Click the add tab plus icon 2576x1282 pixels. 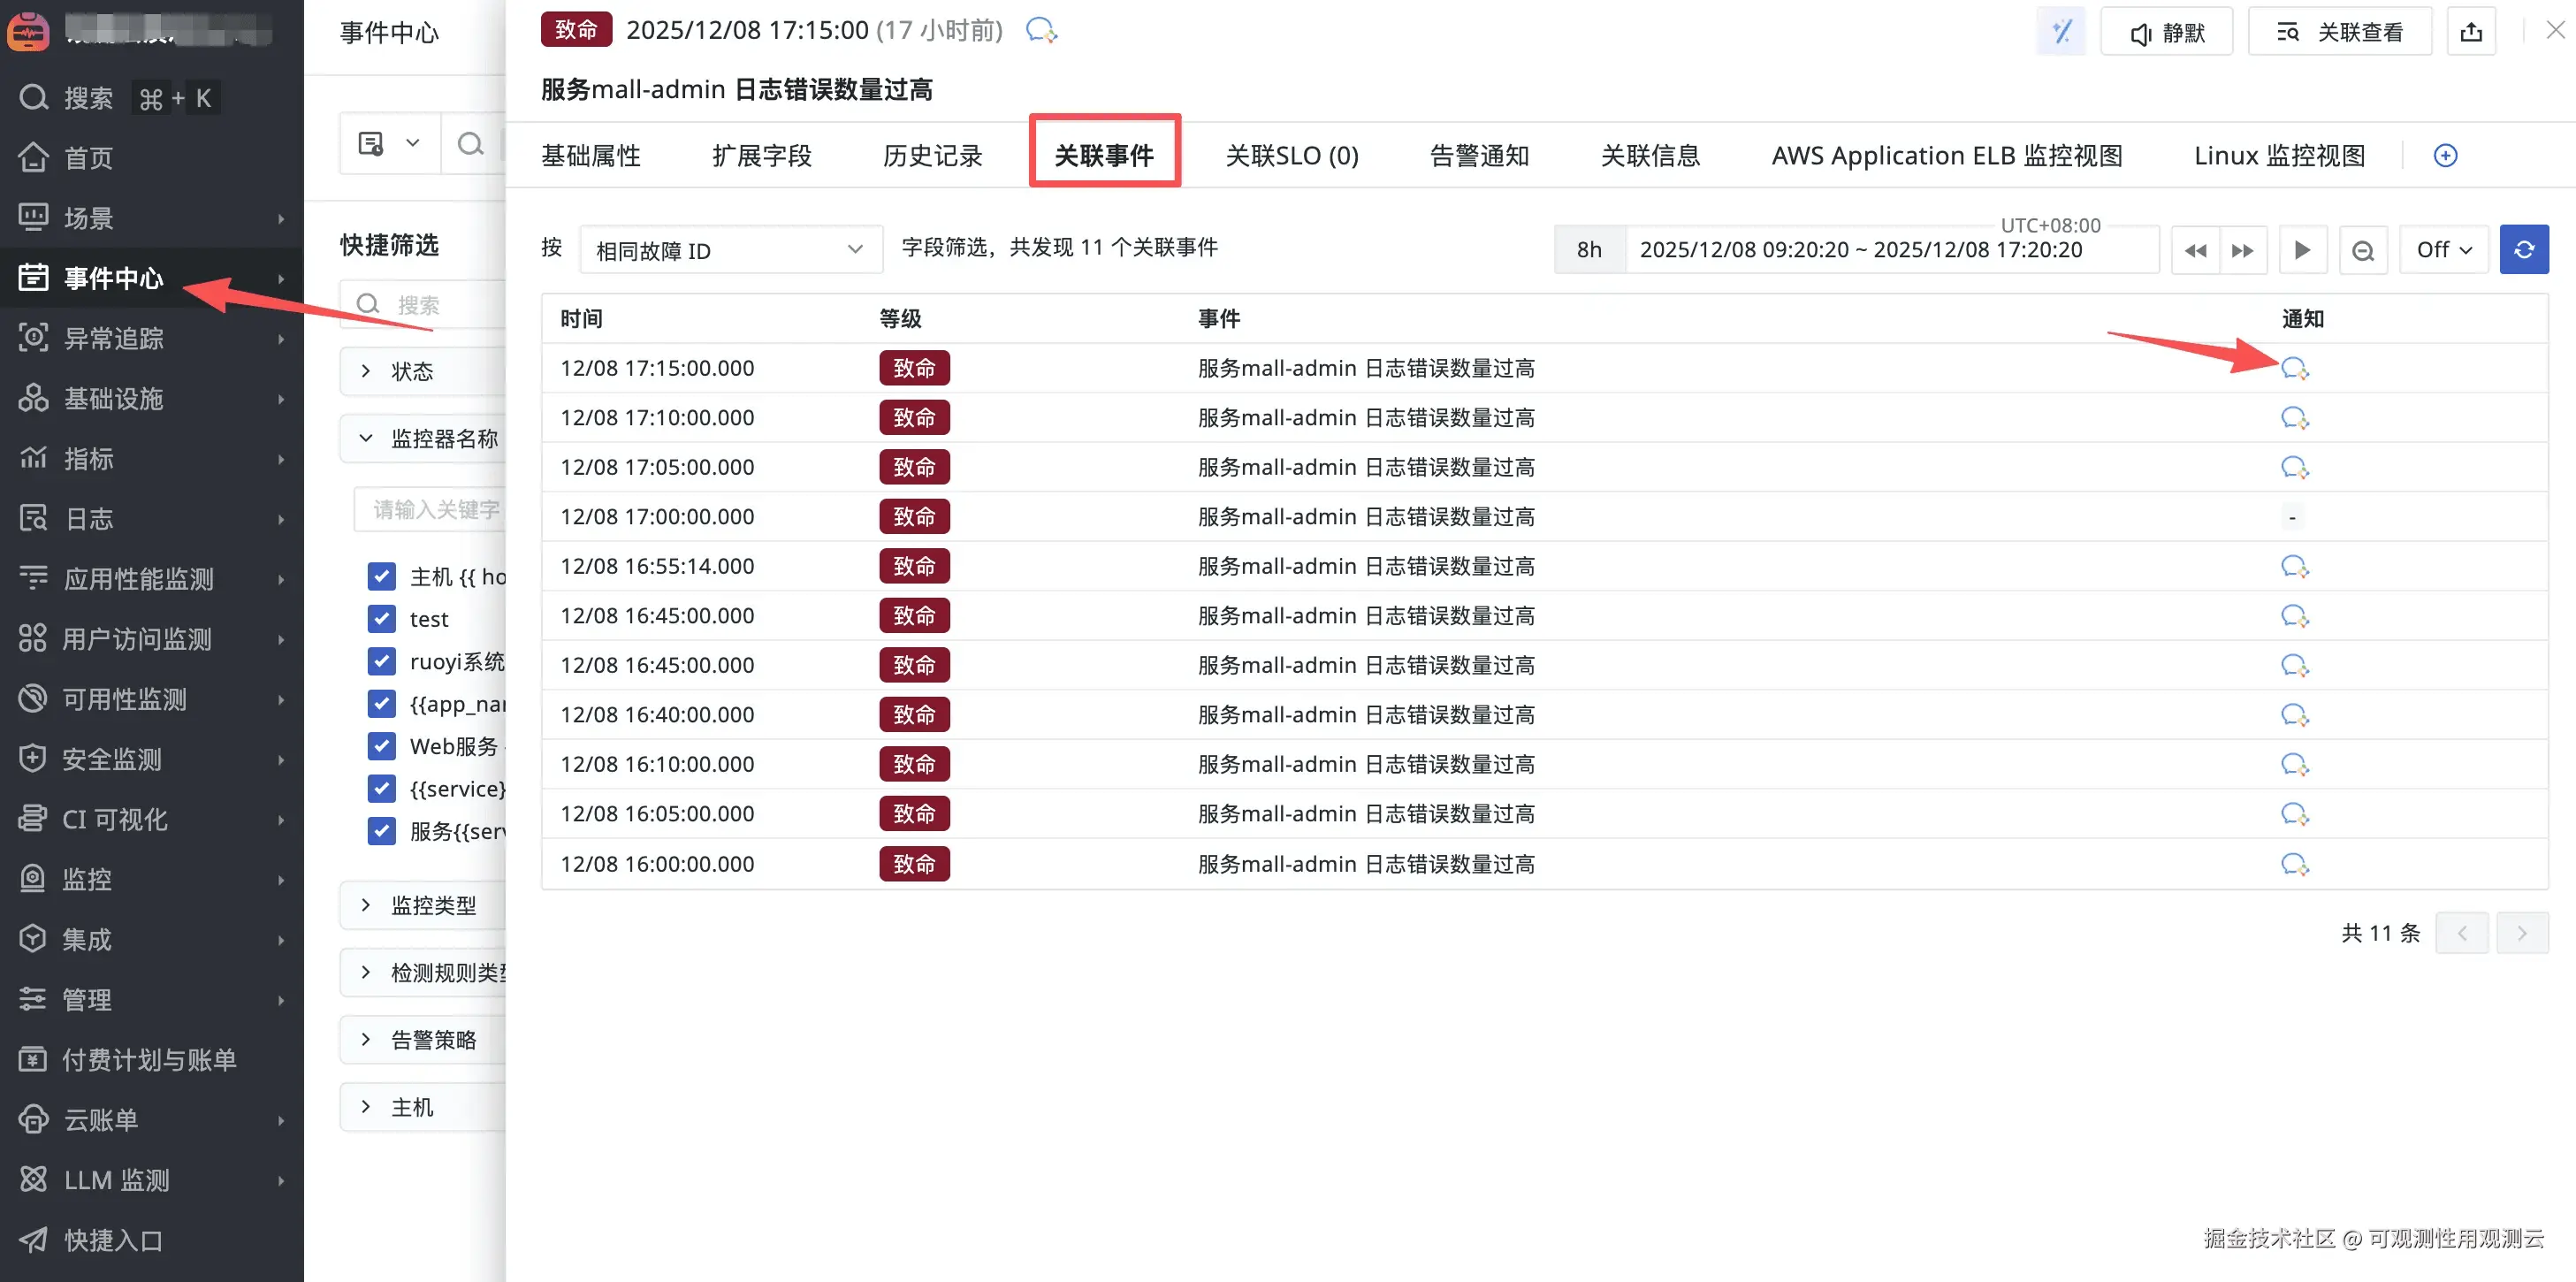(x=2445, y=156)
